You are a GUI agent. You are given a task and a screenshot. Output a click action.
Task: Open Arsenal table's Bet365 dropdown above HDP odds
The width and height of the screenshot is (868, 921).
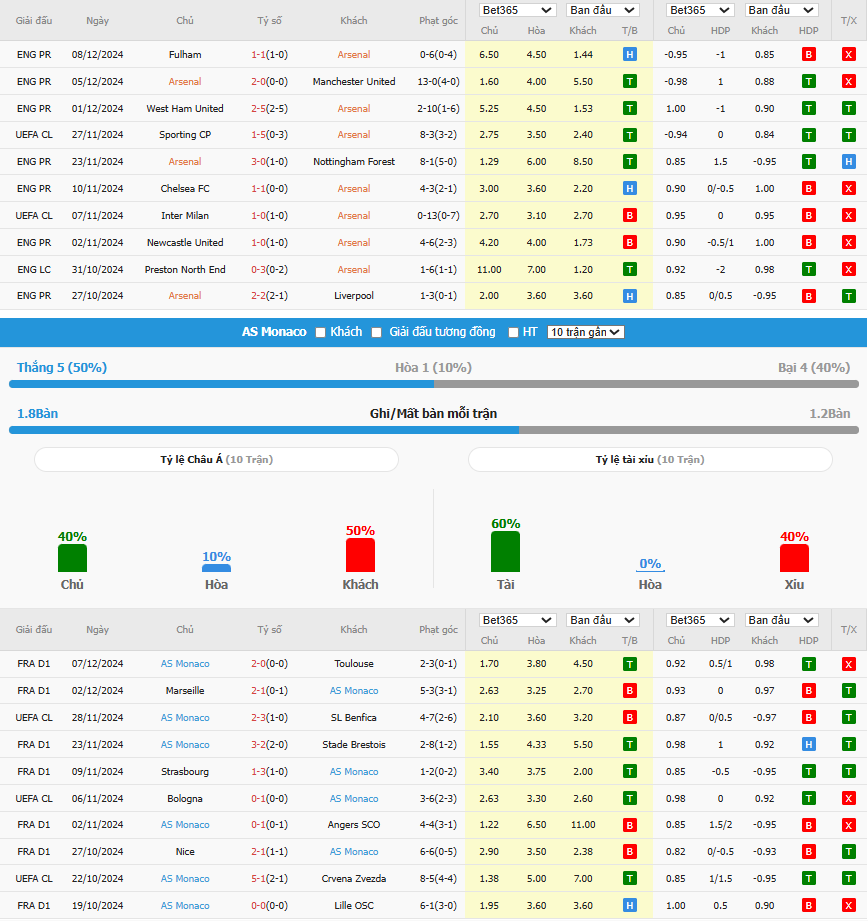pos(699,10)
